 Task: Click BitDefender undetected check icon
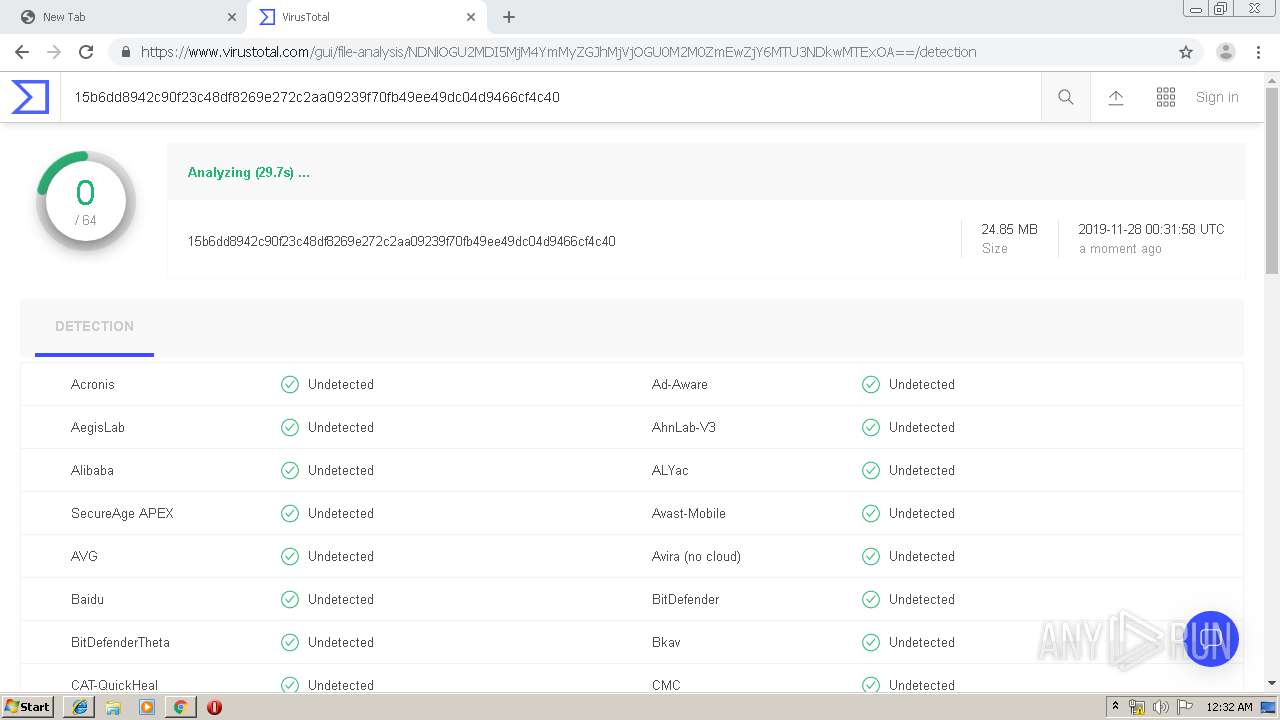(x=871, y=599)
